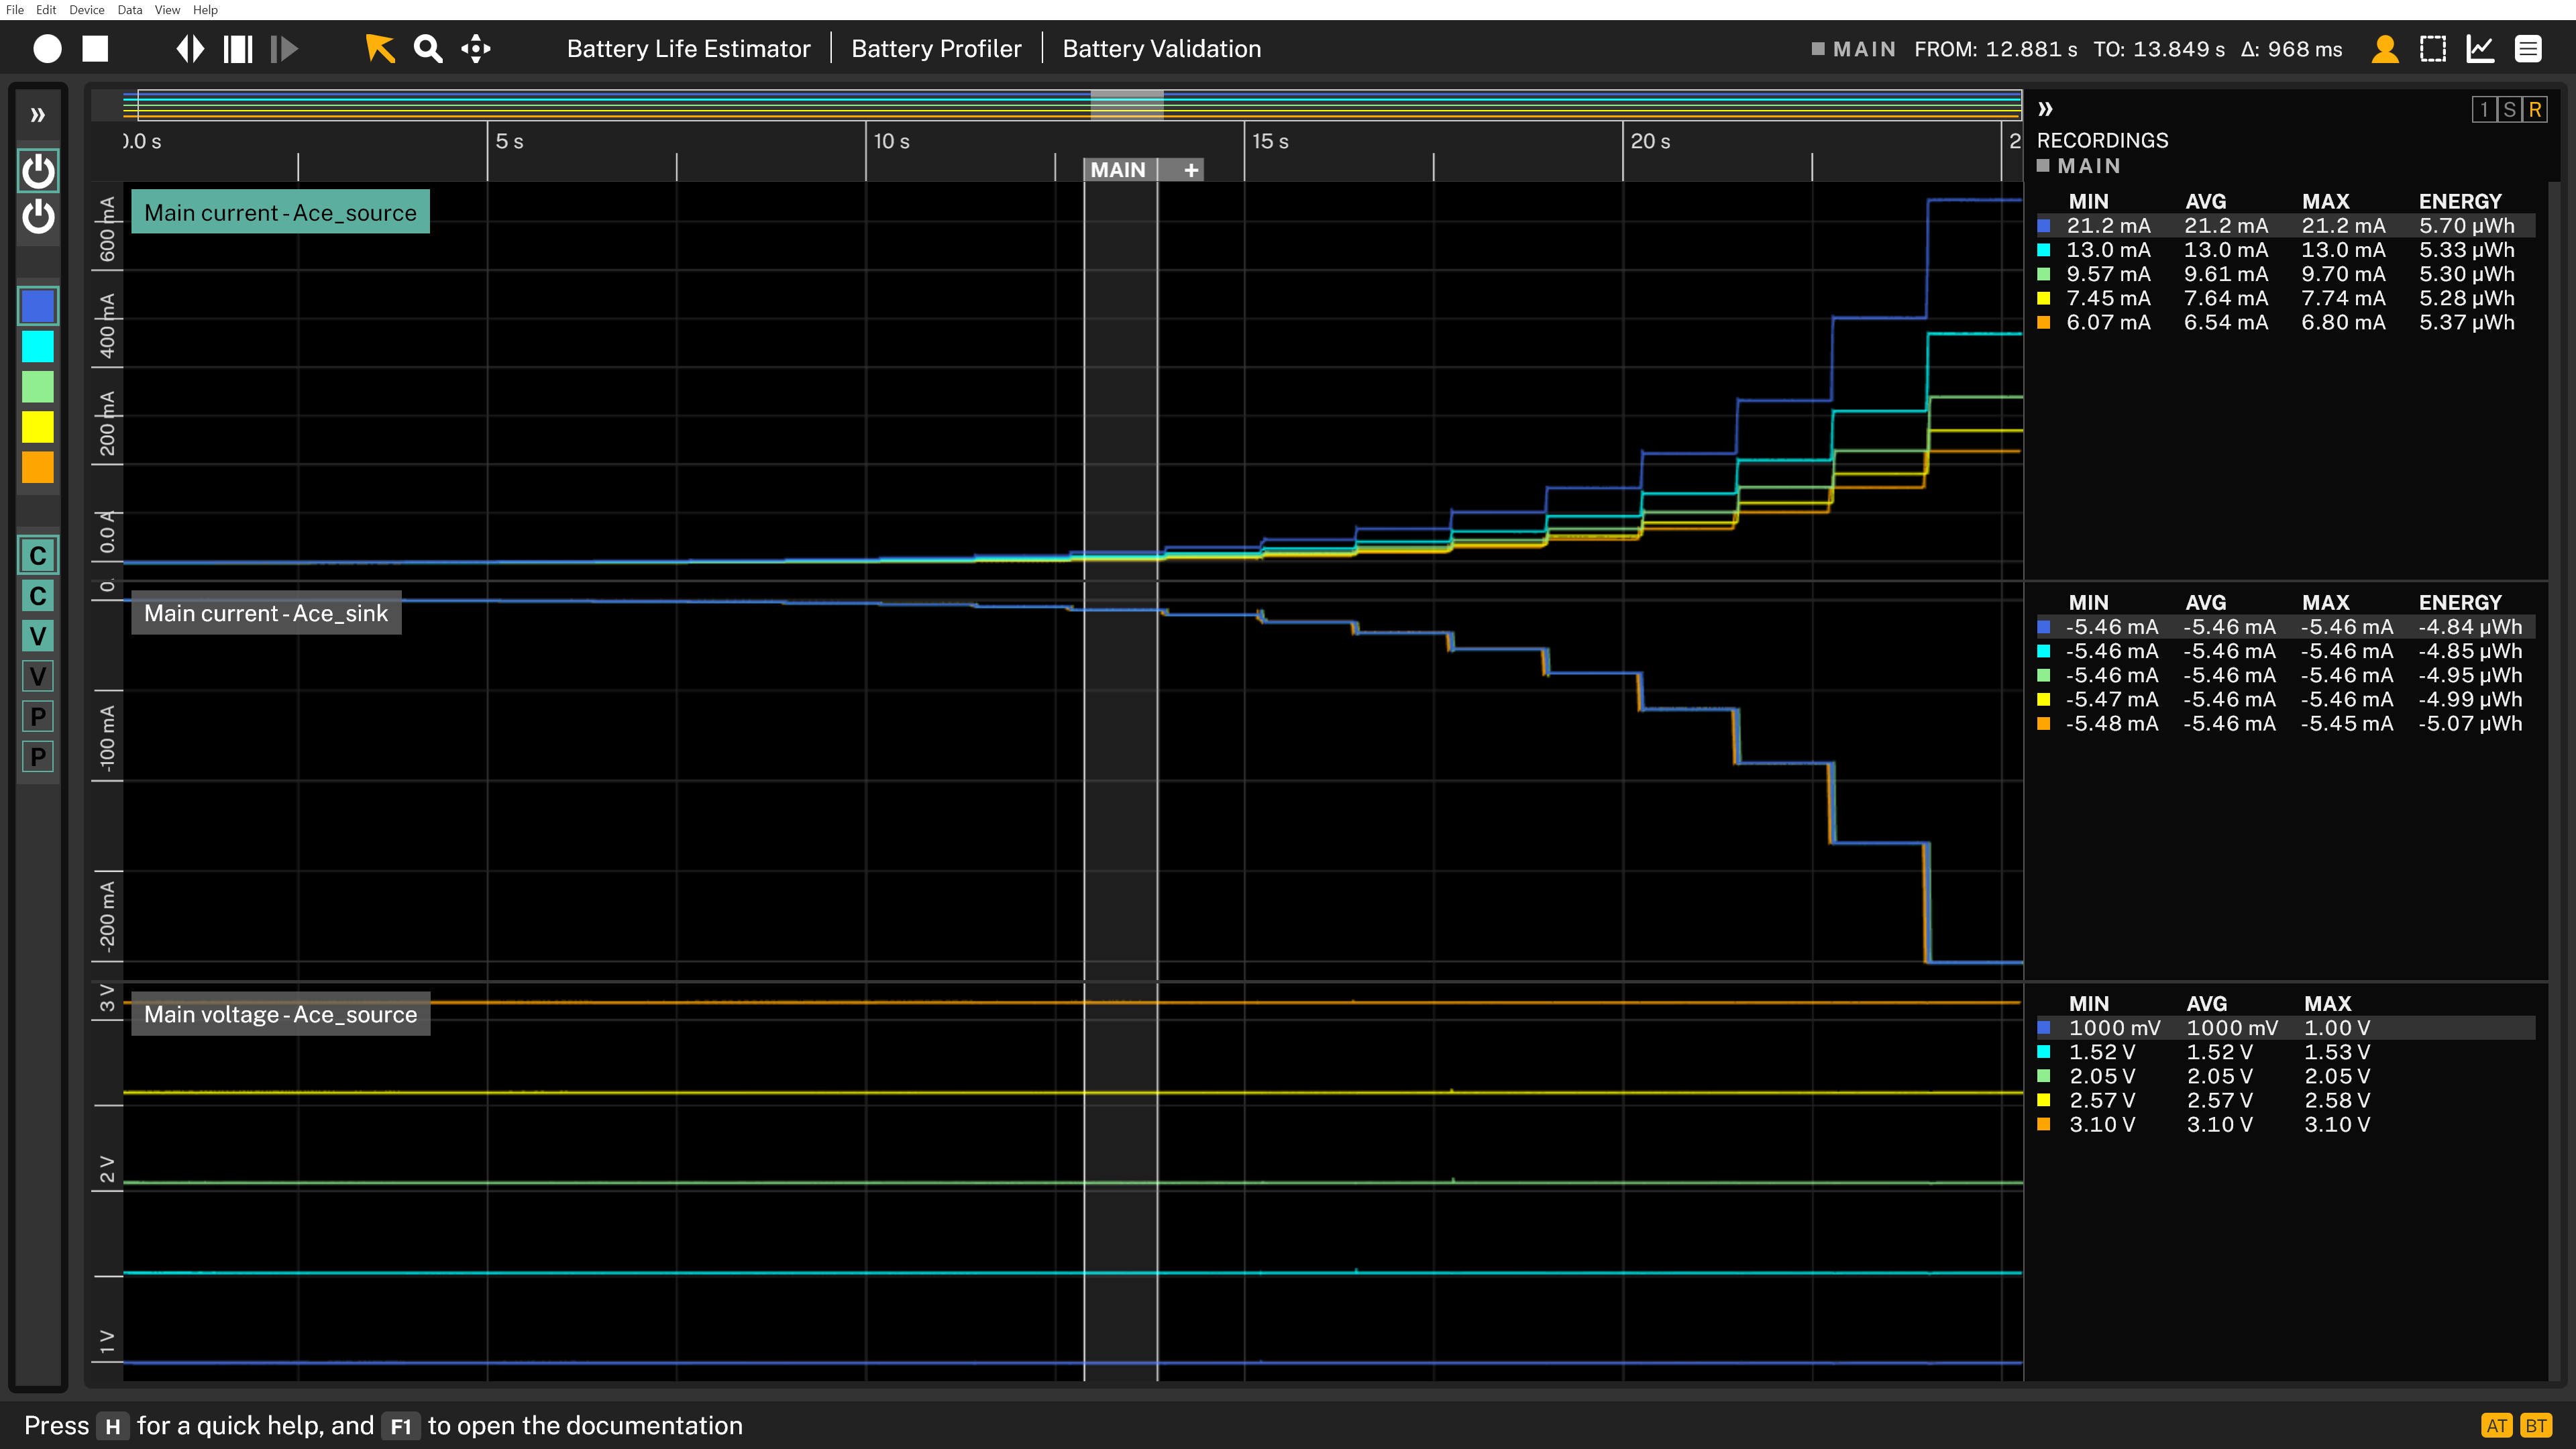
Task: Open the hamburger list menu icon
Action: [x=2528, y=49]
